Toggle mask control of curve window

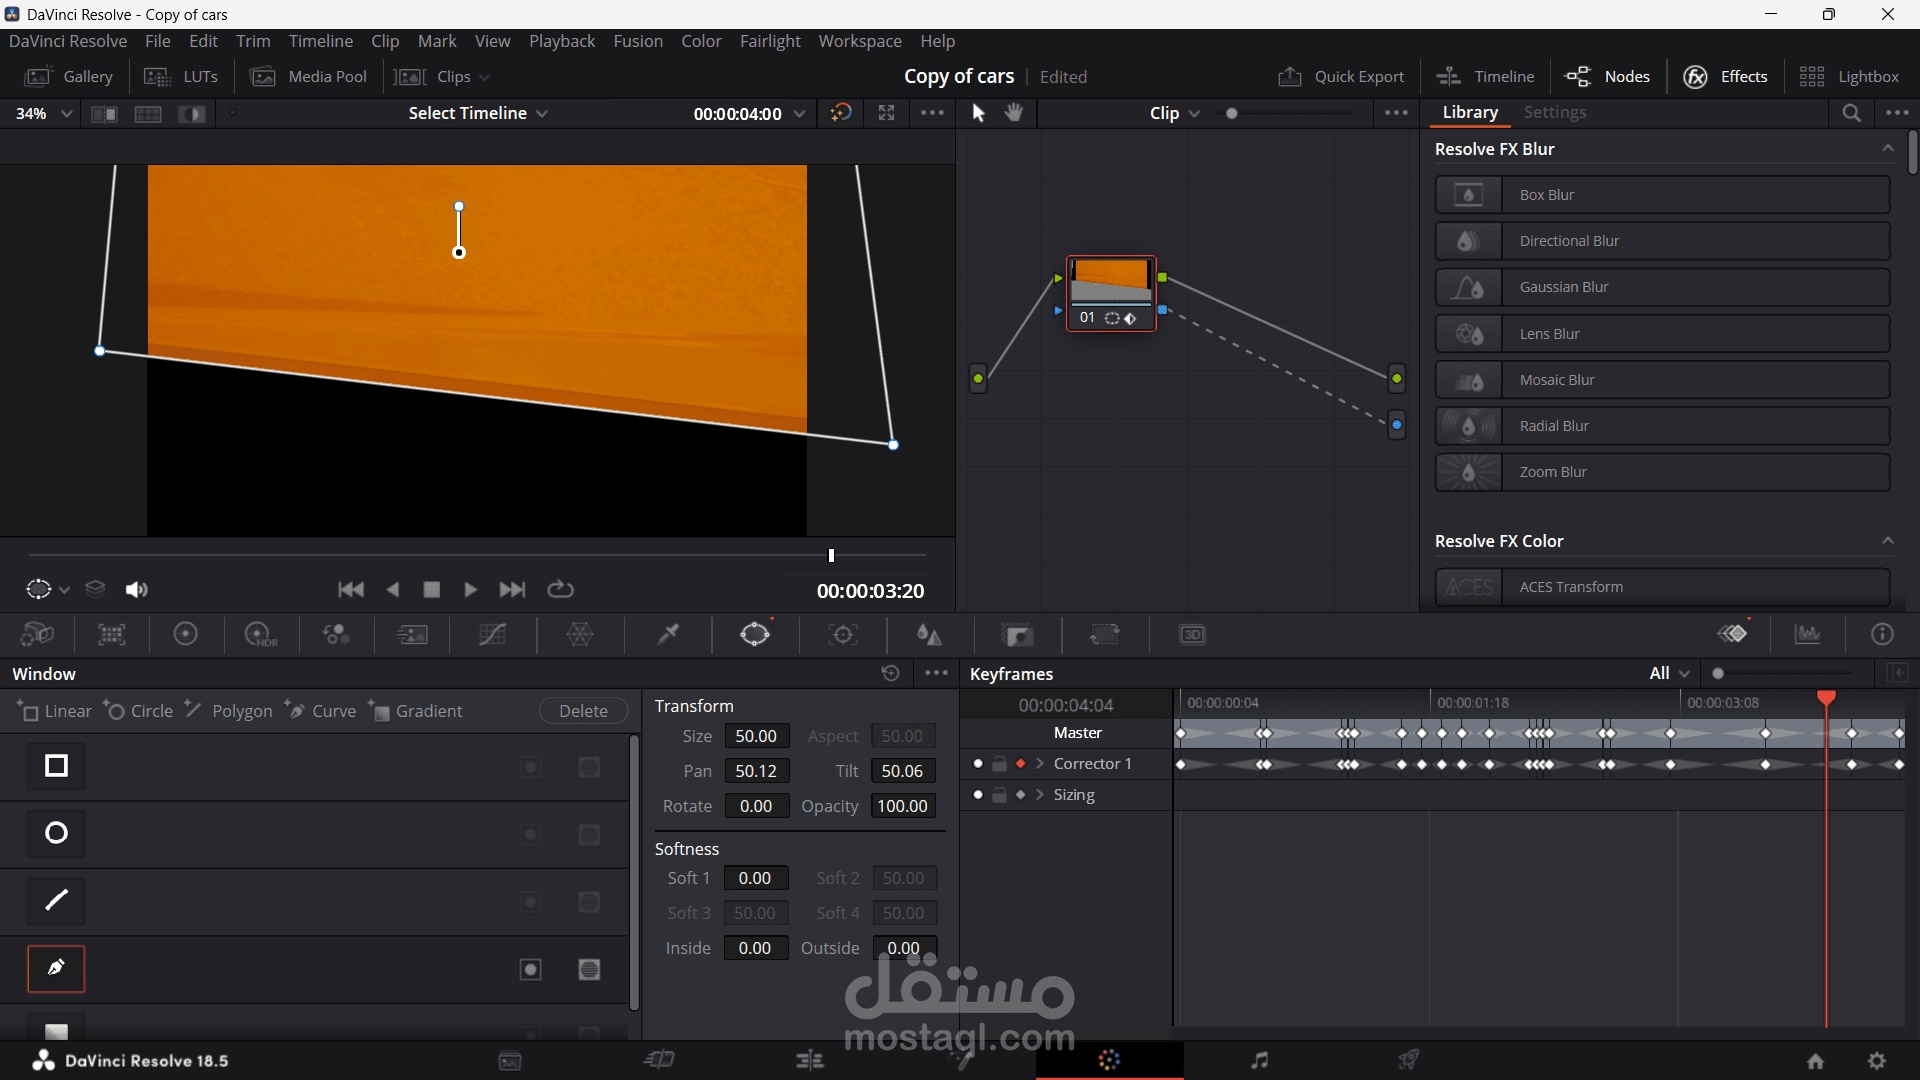click(589, 969)
